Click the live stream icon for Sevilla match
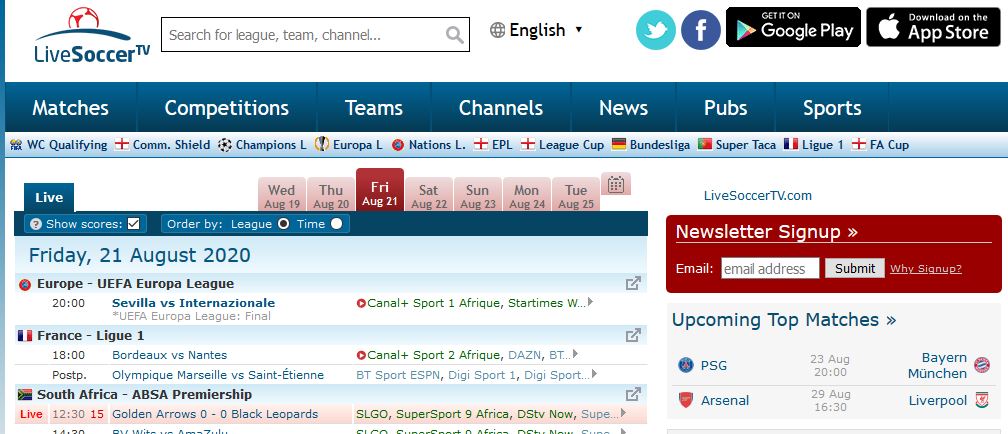The image size is (1008, 434). [x=361, y=303]
